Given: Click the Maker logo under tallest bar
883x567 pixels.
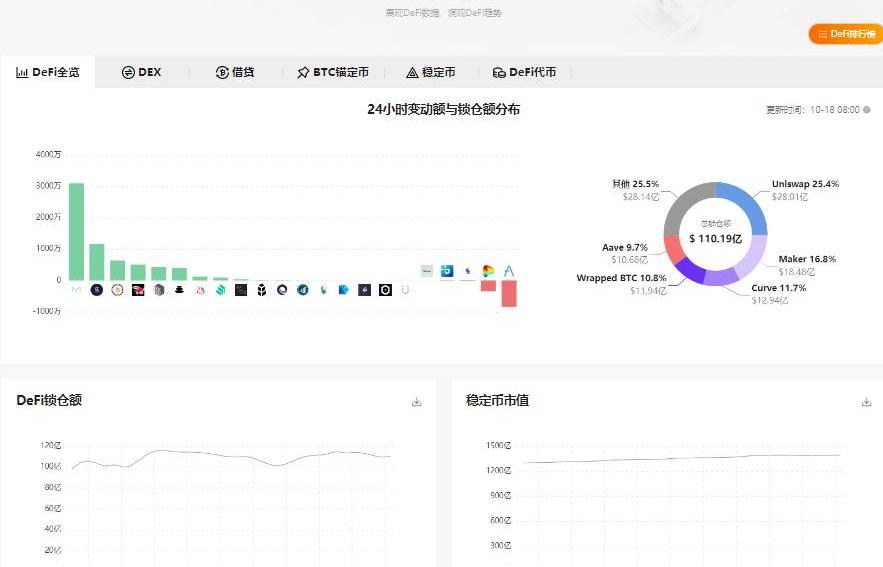Looking at the screenshot, I should (76, 290).
